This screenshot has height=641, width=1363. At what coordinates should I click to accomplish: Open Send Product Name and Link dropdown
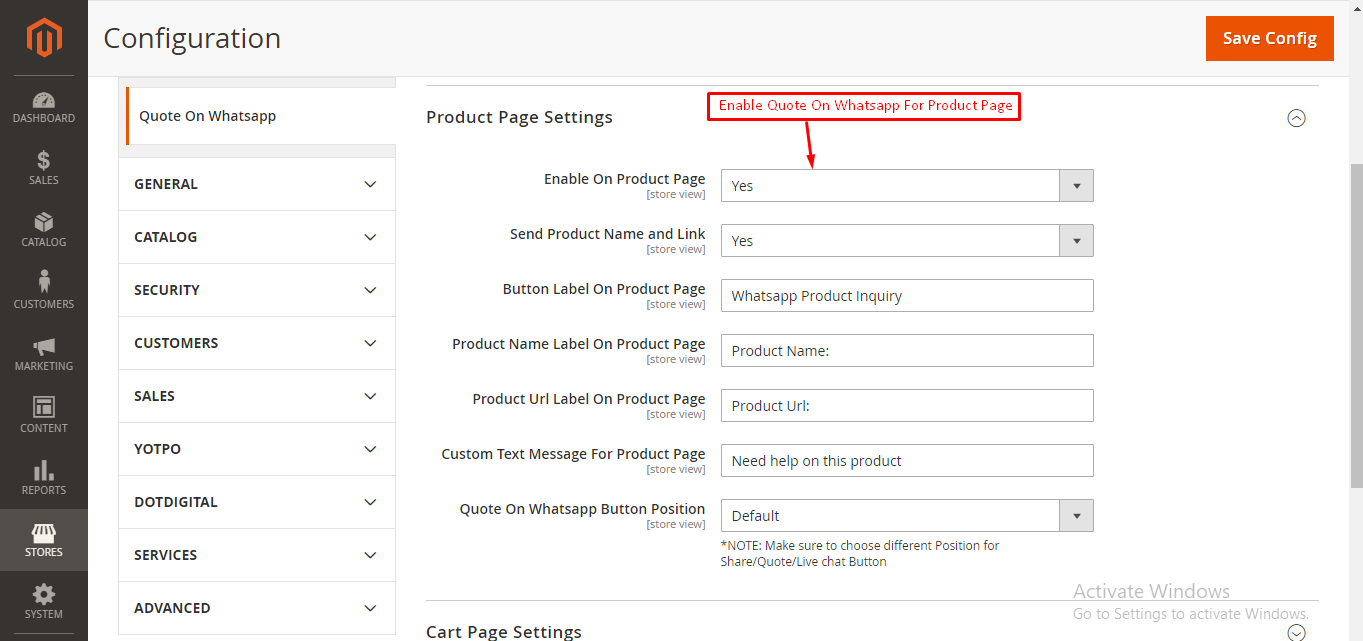tap(907, 241)
